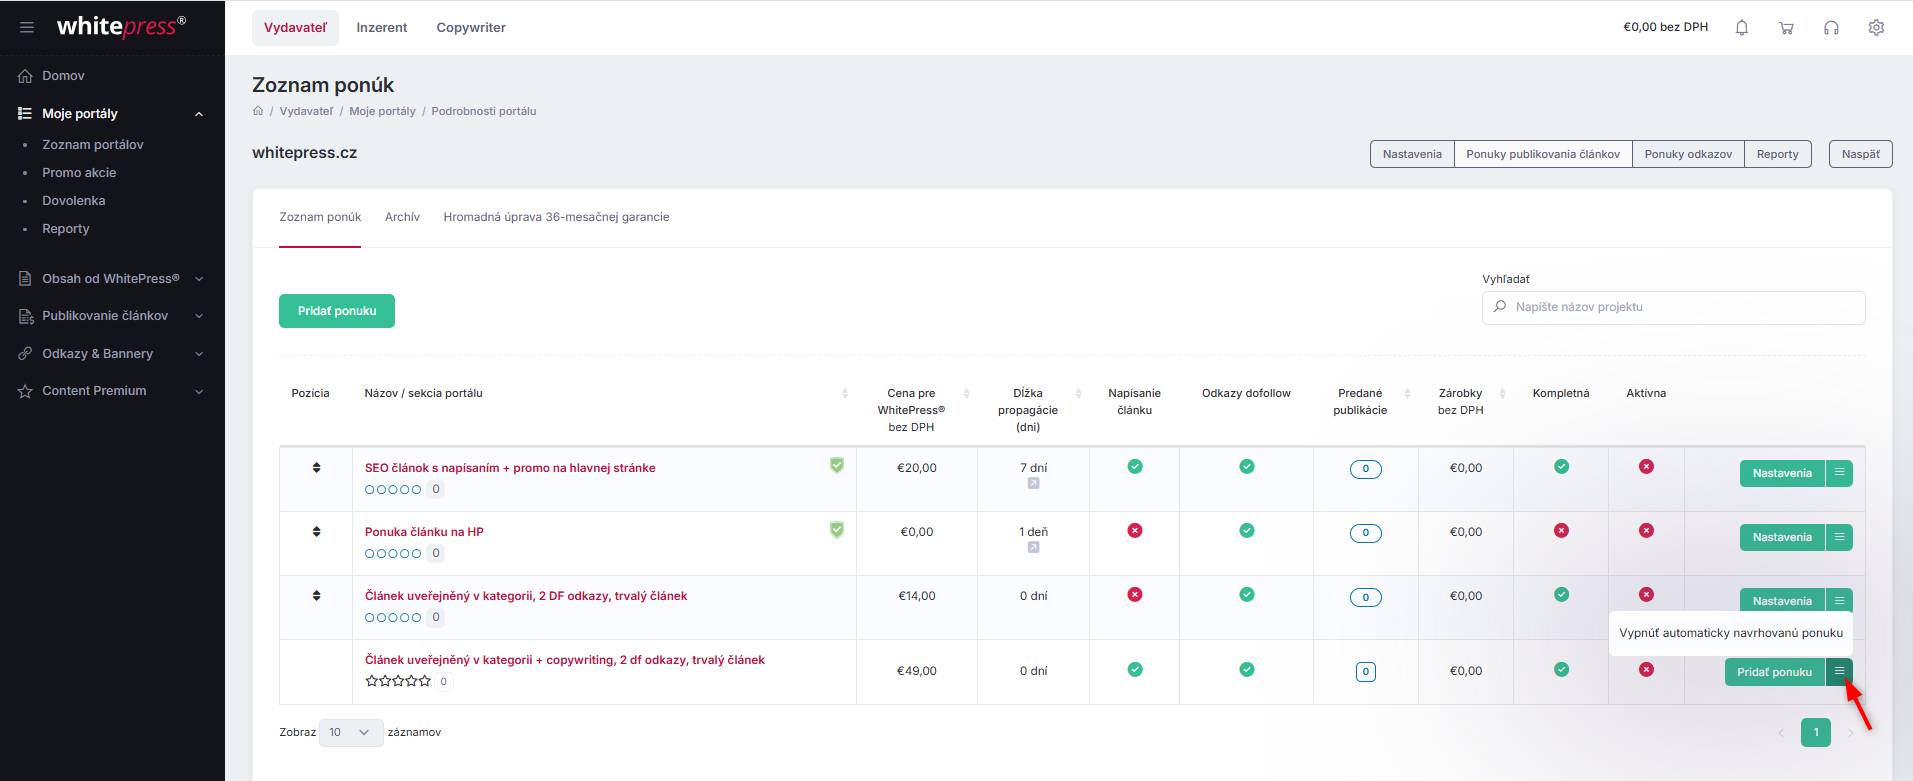Go to pagination page 1
Viewport: 1913px width, 781px height.
click(x=1816, y=733)
